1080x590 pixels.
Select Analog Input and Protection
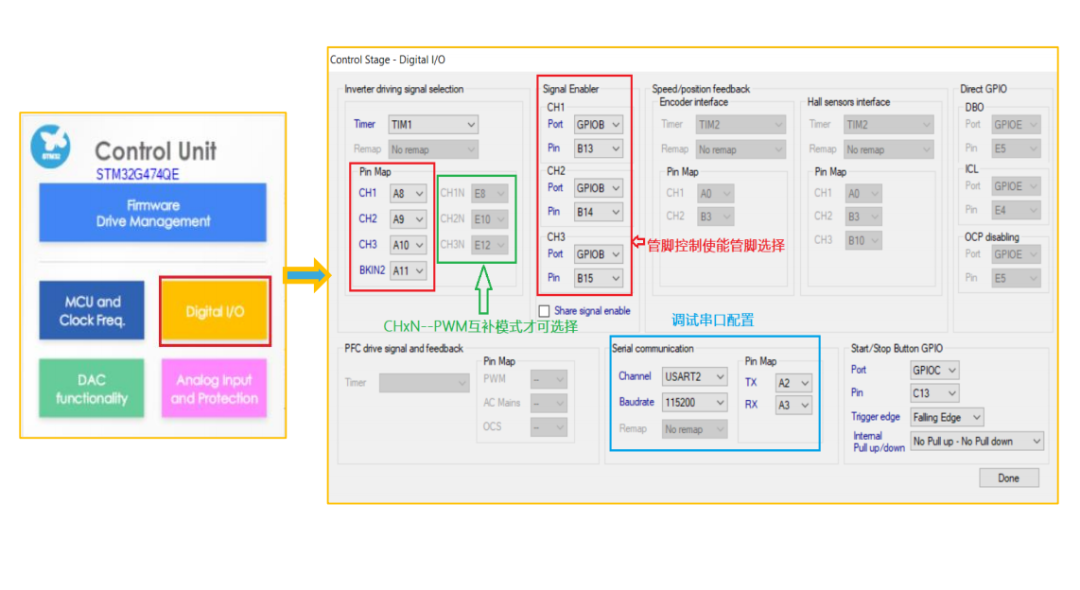click(214, 388)
